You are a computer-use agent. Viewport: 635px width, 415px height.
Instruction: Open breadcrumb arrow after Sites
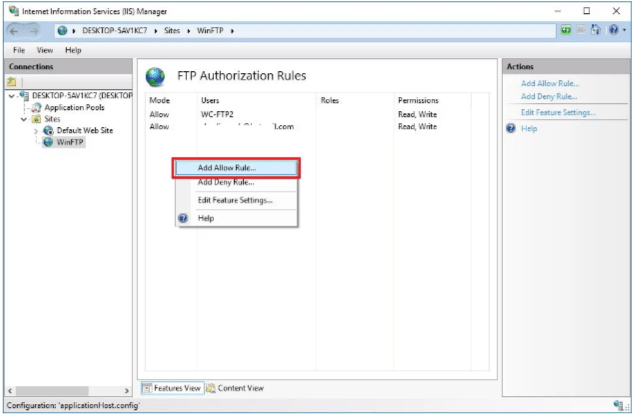188,31
